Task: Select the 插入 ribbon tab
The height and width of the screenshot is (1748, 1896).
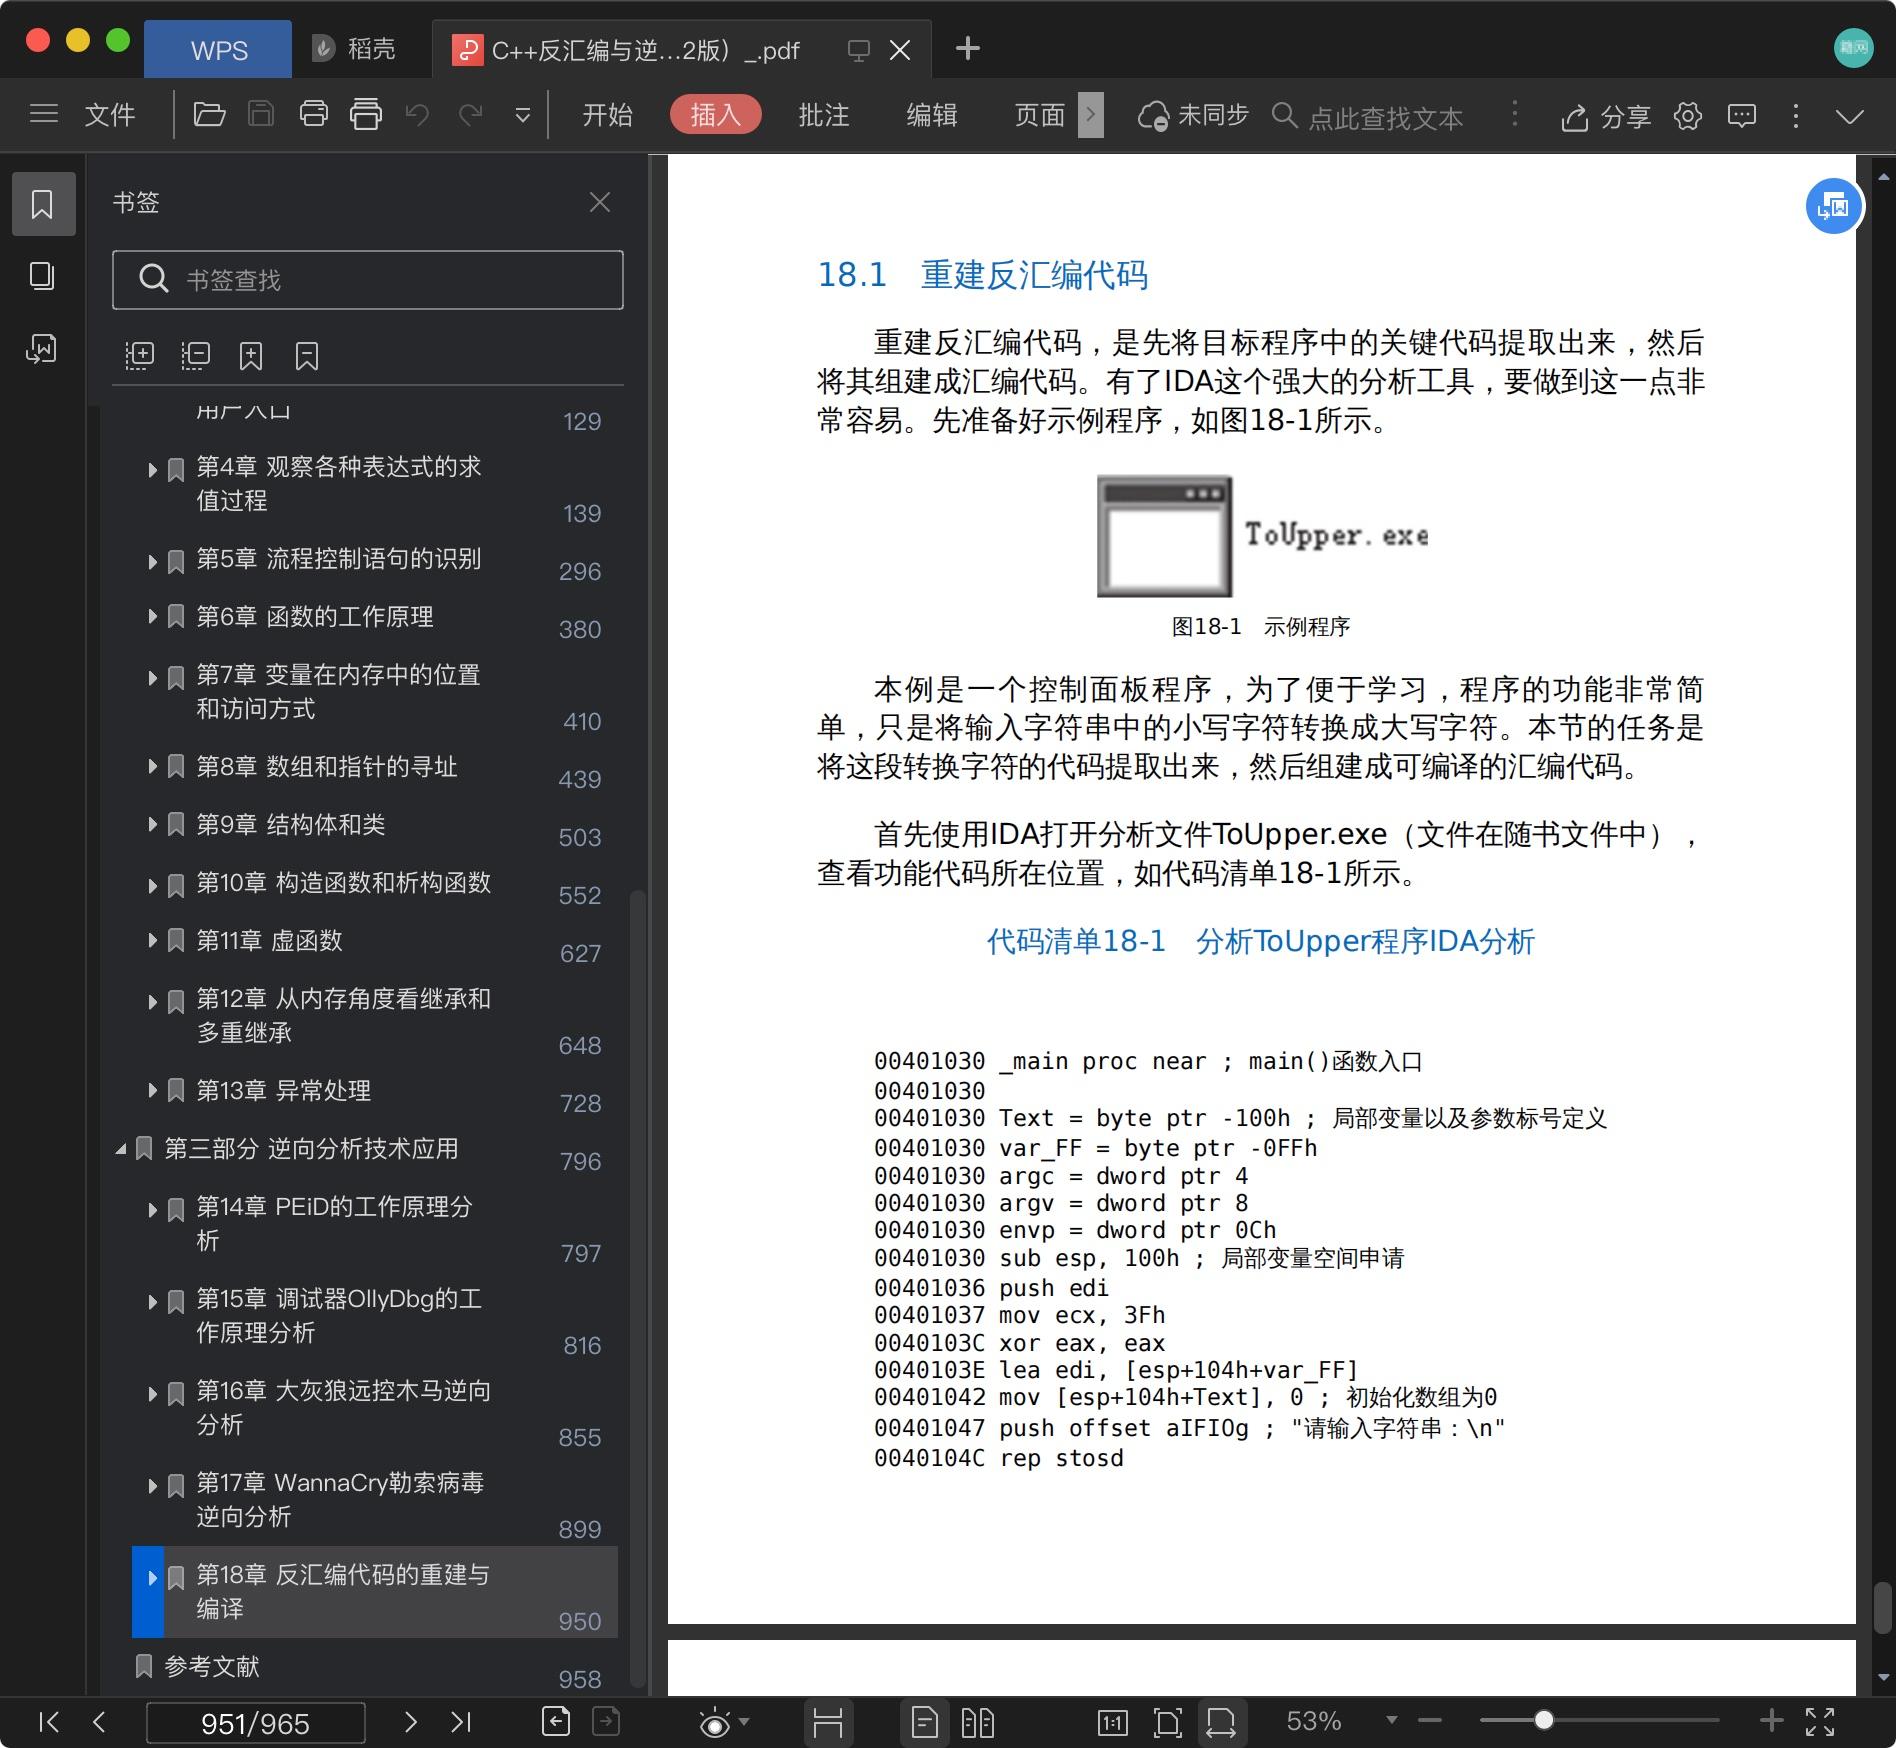Action: (715, 115)
